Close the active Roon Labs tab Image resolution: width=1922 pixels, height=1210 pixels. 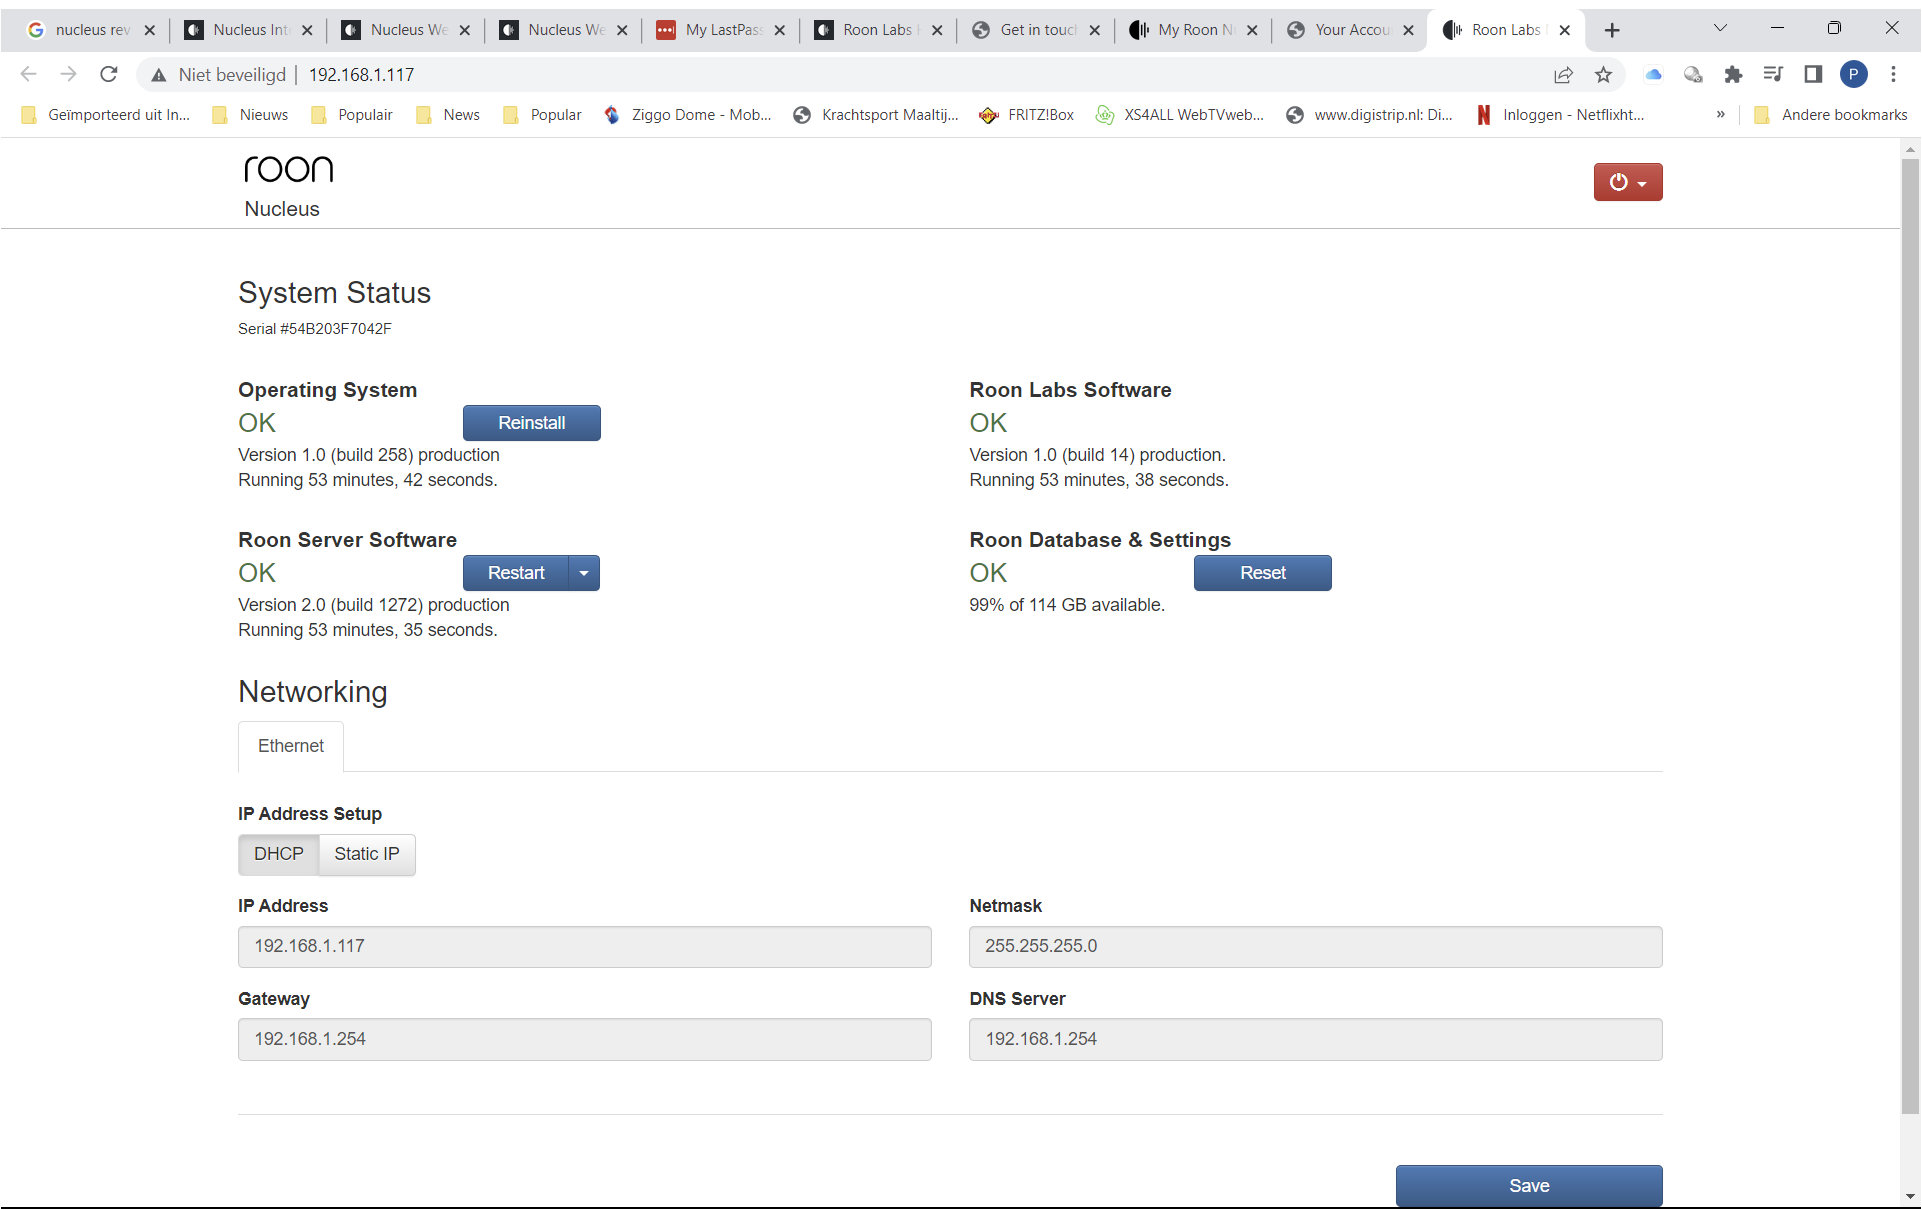pyautogui.click(x=1565, y=30)
